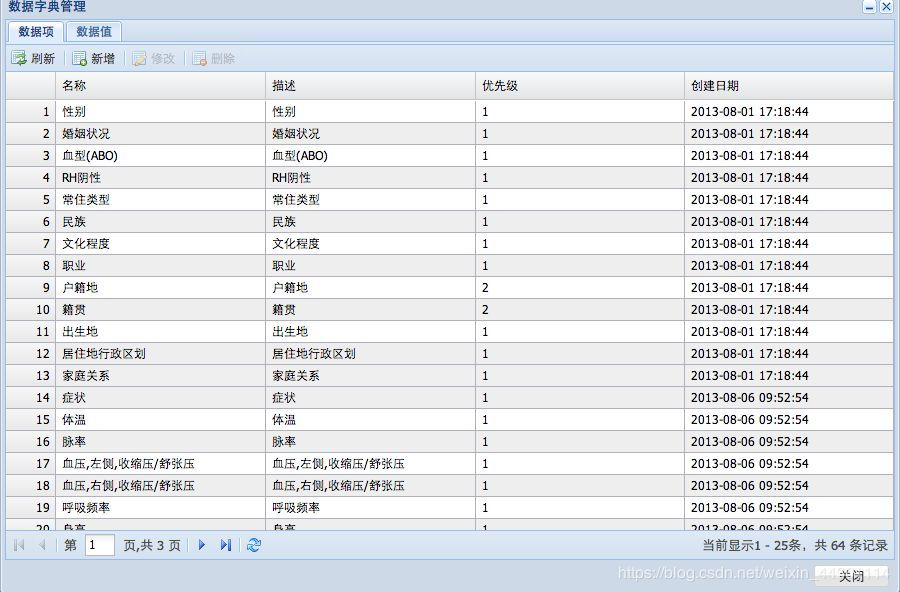This screenshot has height=592, width=900.
Task: Select the 籍贯 name cell
Action: (x=160, y=309)
